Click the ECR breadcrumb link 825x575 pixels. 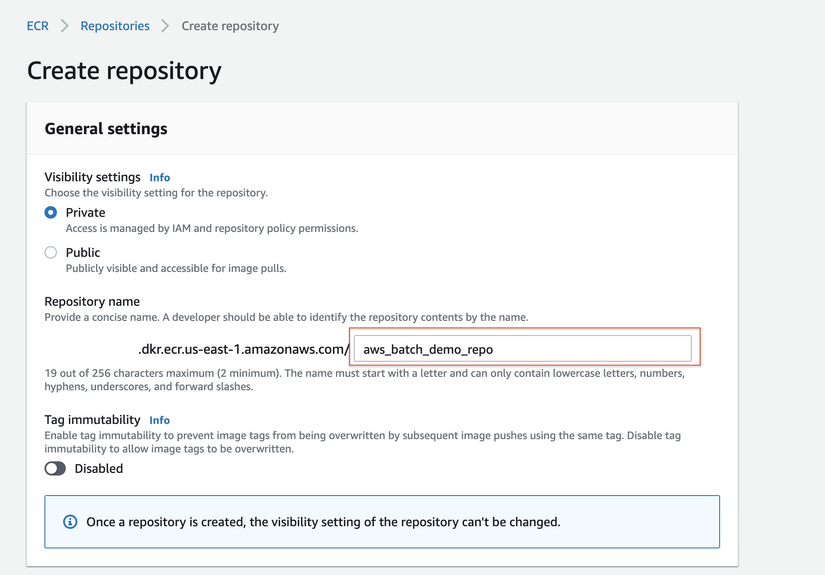[x=37, y=26]
